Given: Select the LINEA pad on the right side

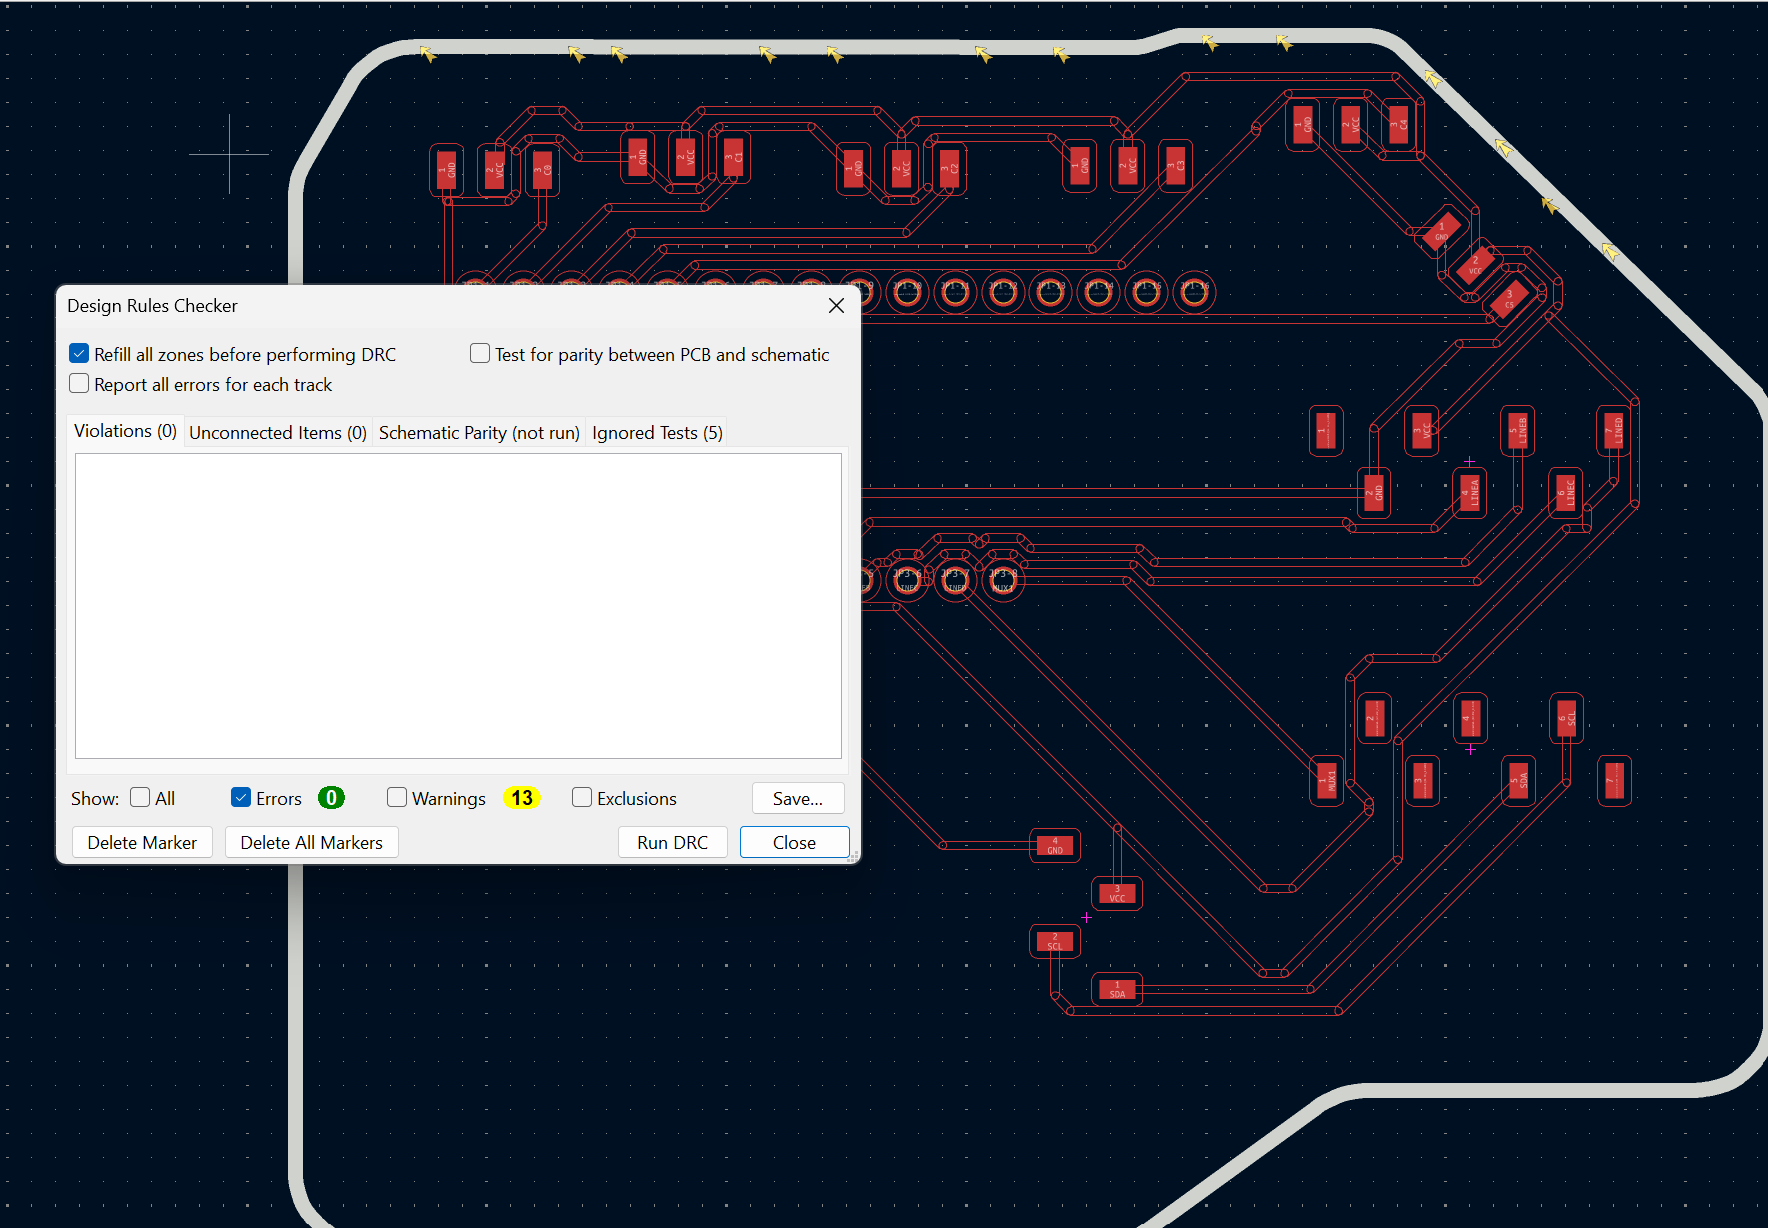Looking at the screenshot, I should click(x=1470, y=492).
